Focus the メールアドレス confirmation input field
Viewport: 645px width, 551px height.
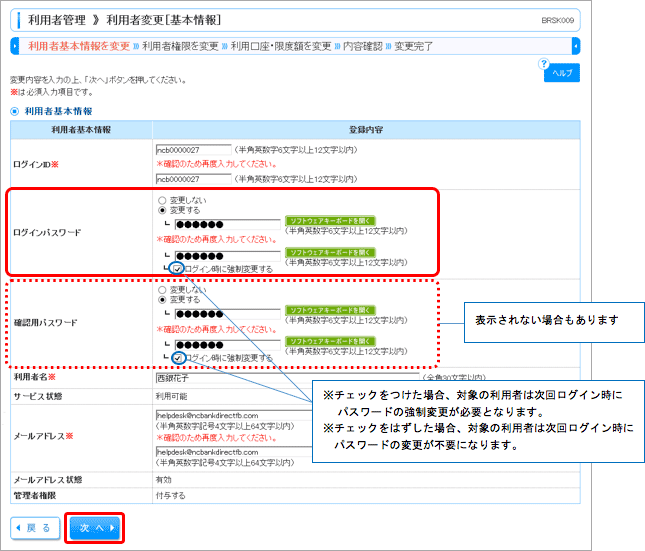pyautogui.click(x=234, y=452)
